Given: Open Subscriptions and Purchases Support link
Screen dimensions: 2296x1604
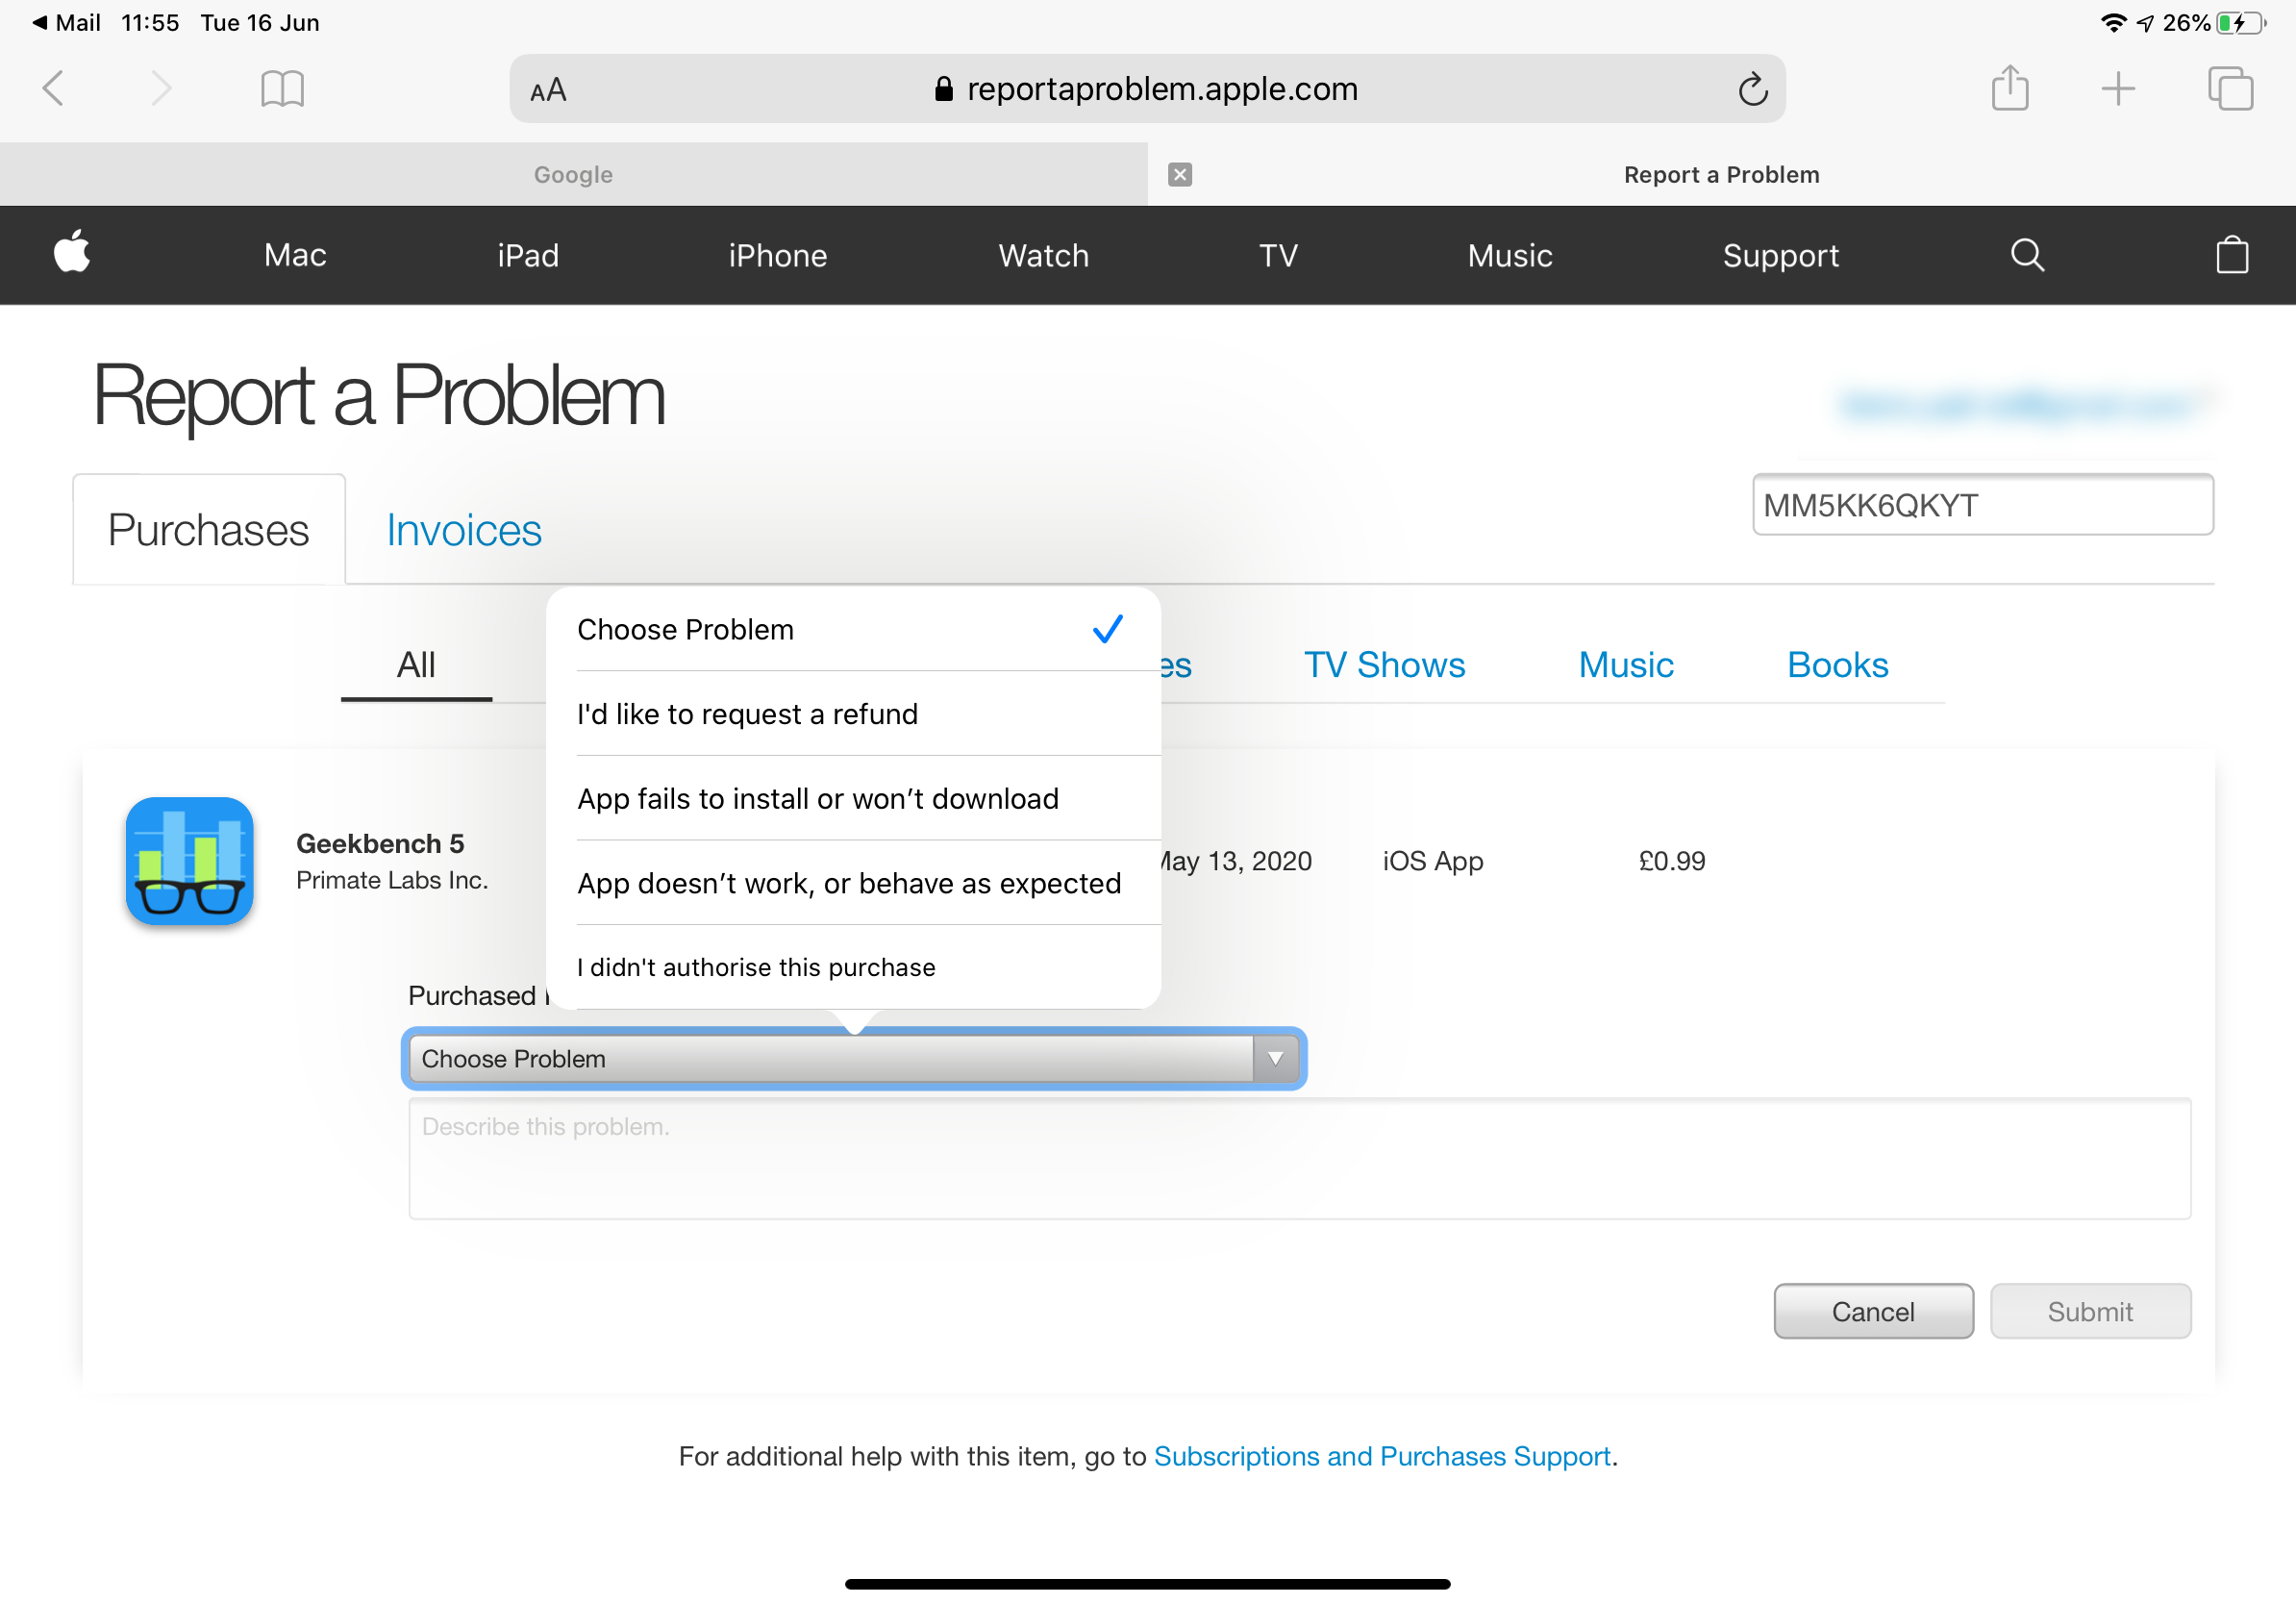Looking at the screenshot, I should point(1381,1456).
